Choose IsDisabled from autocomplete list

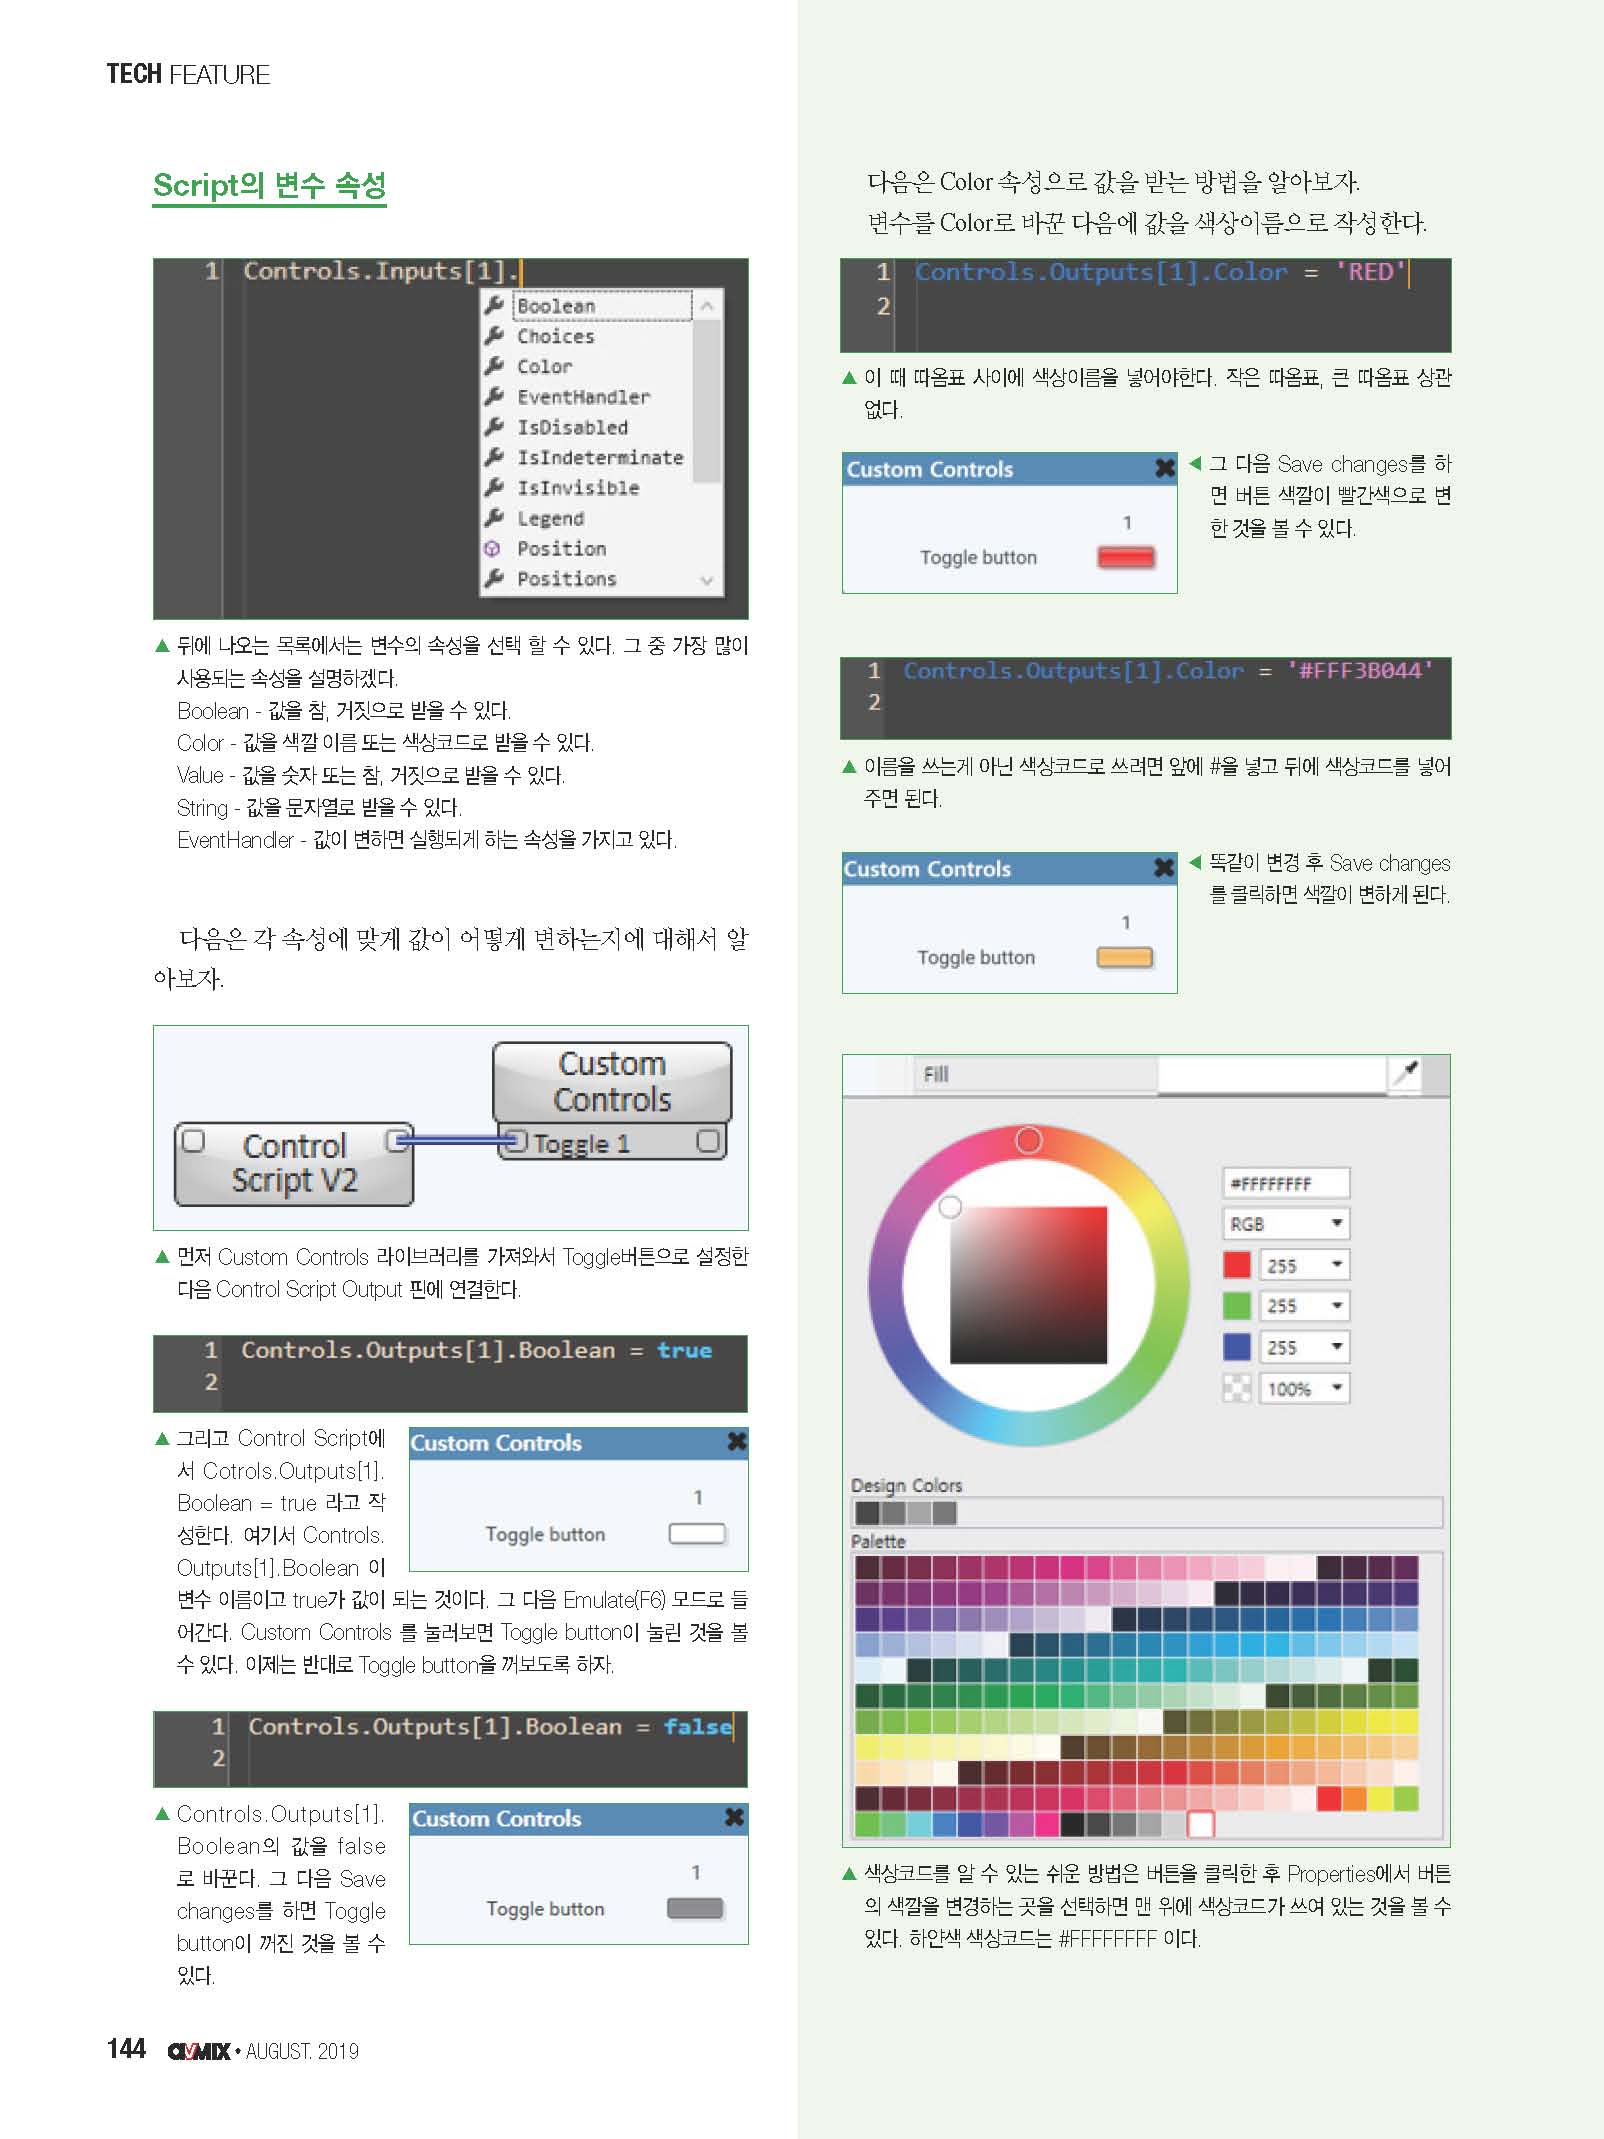pyautogui.click(x=572, y=427)
